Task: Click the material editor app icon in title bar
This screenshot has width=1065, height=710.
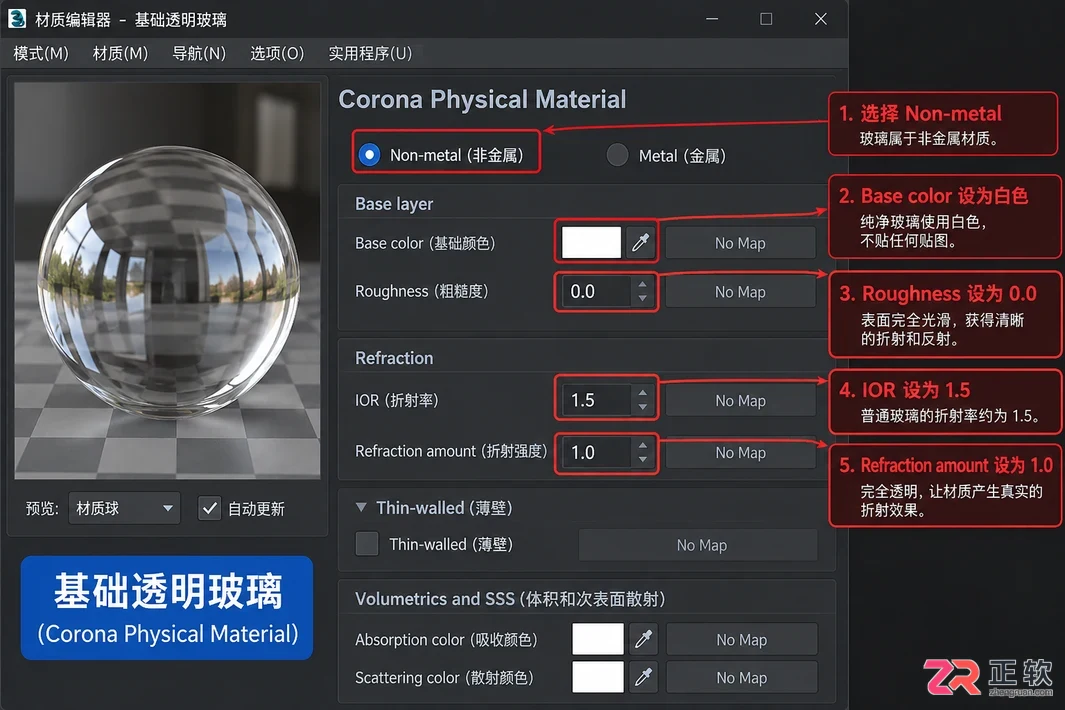Action: click(17, 18)
